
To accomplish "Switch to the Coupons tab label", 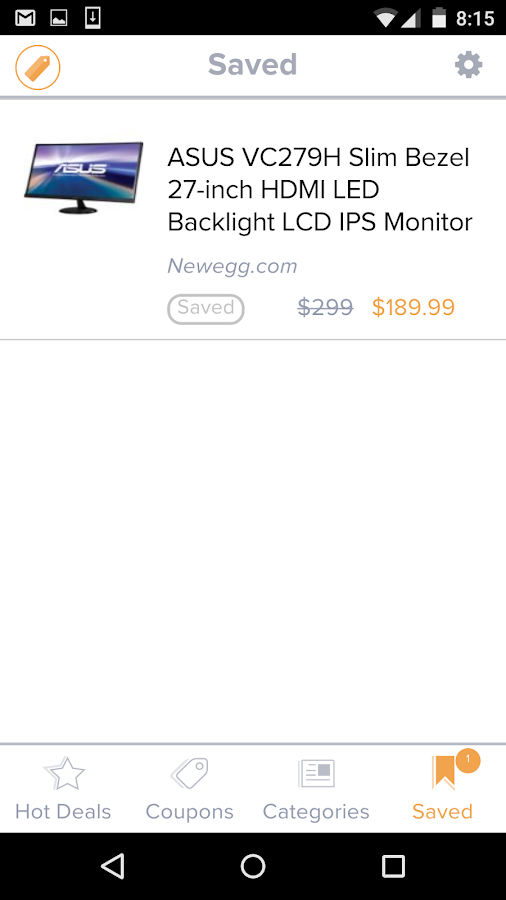I will (189, 812).
